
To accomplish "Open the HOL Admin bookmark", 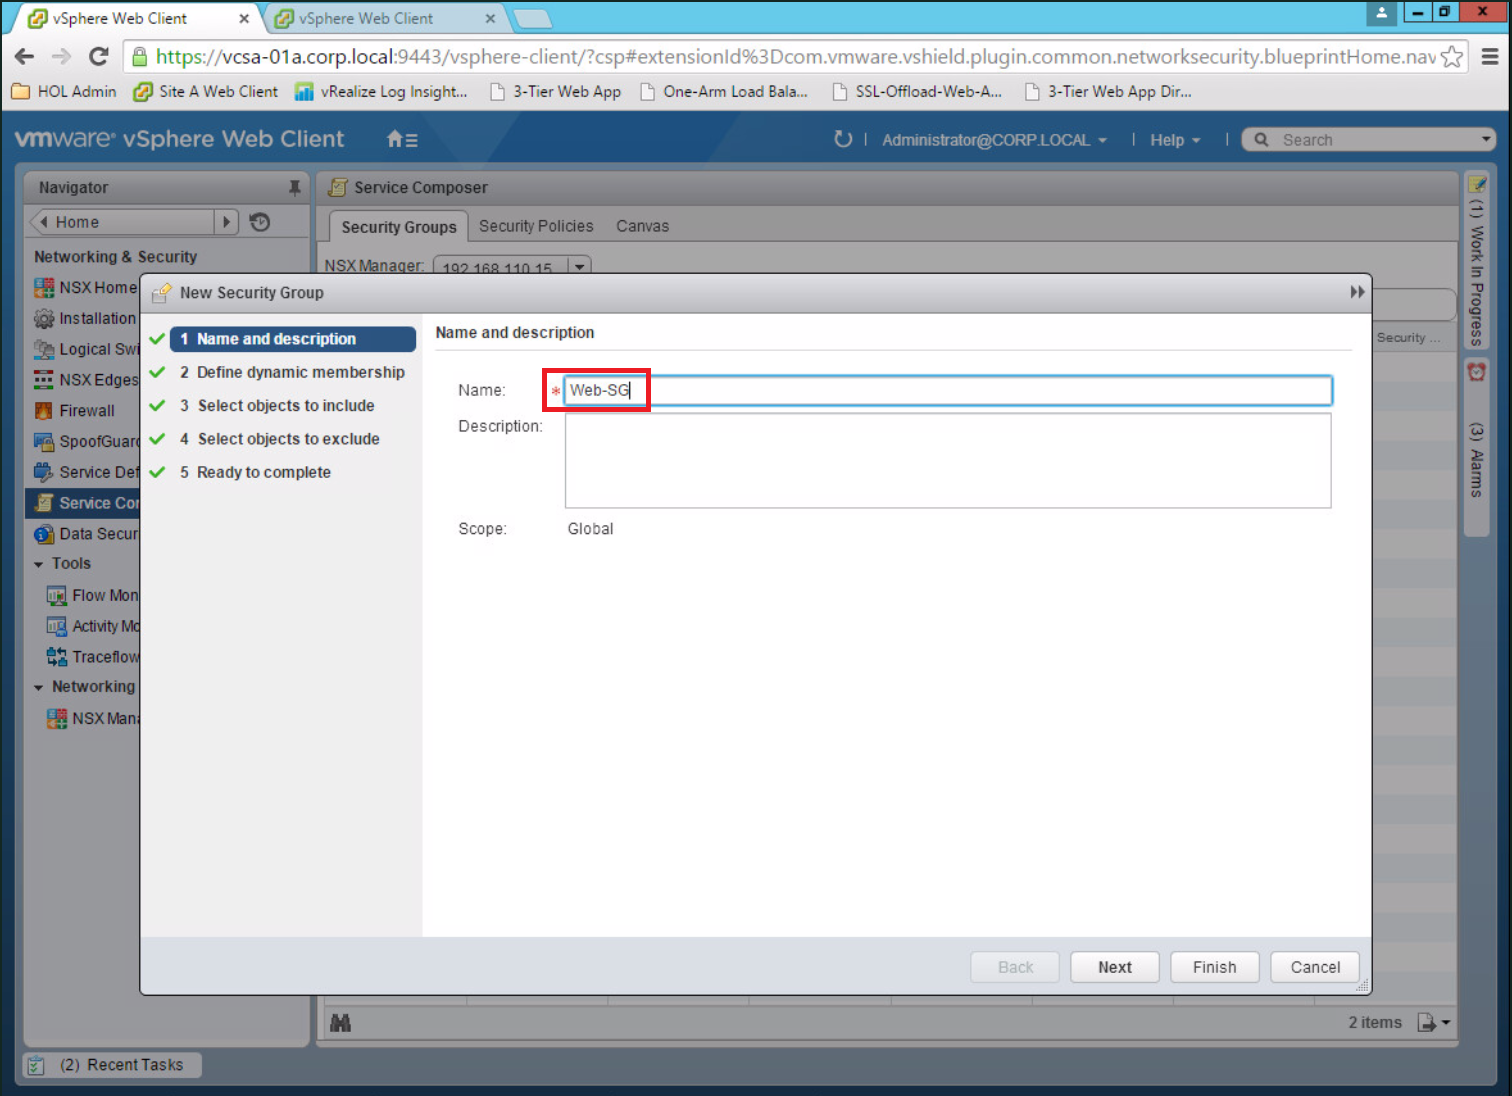I will point(64,91).
